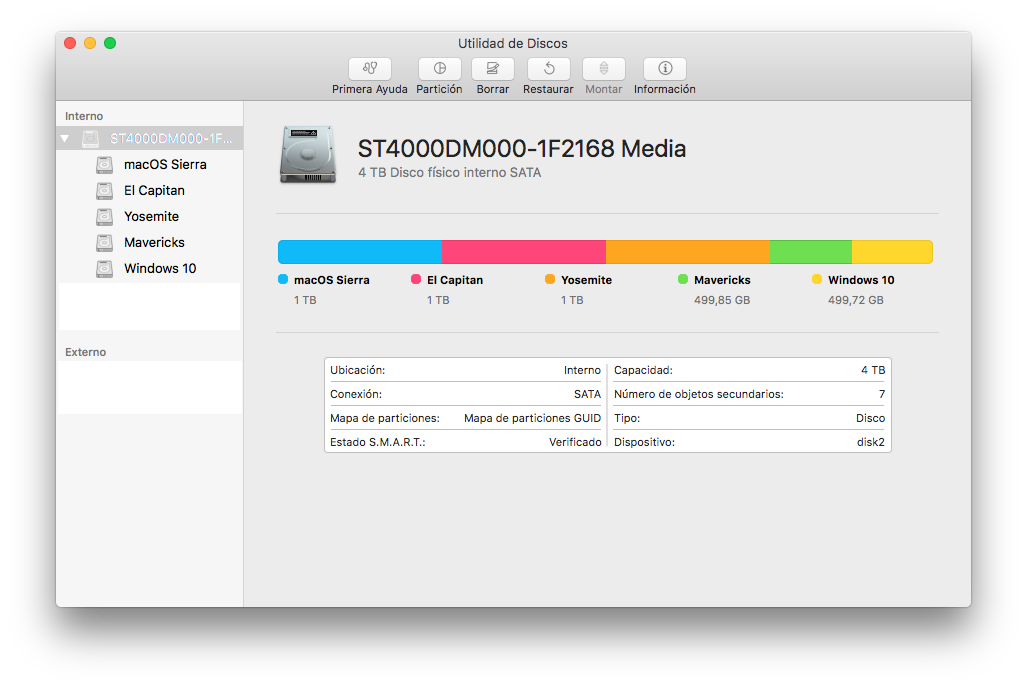The image size is (1027, 687).
Task: Click the ST4000DM000-1F2168 Media title
Action: pyautogui.click(x=522, y=149)
